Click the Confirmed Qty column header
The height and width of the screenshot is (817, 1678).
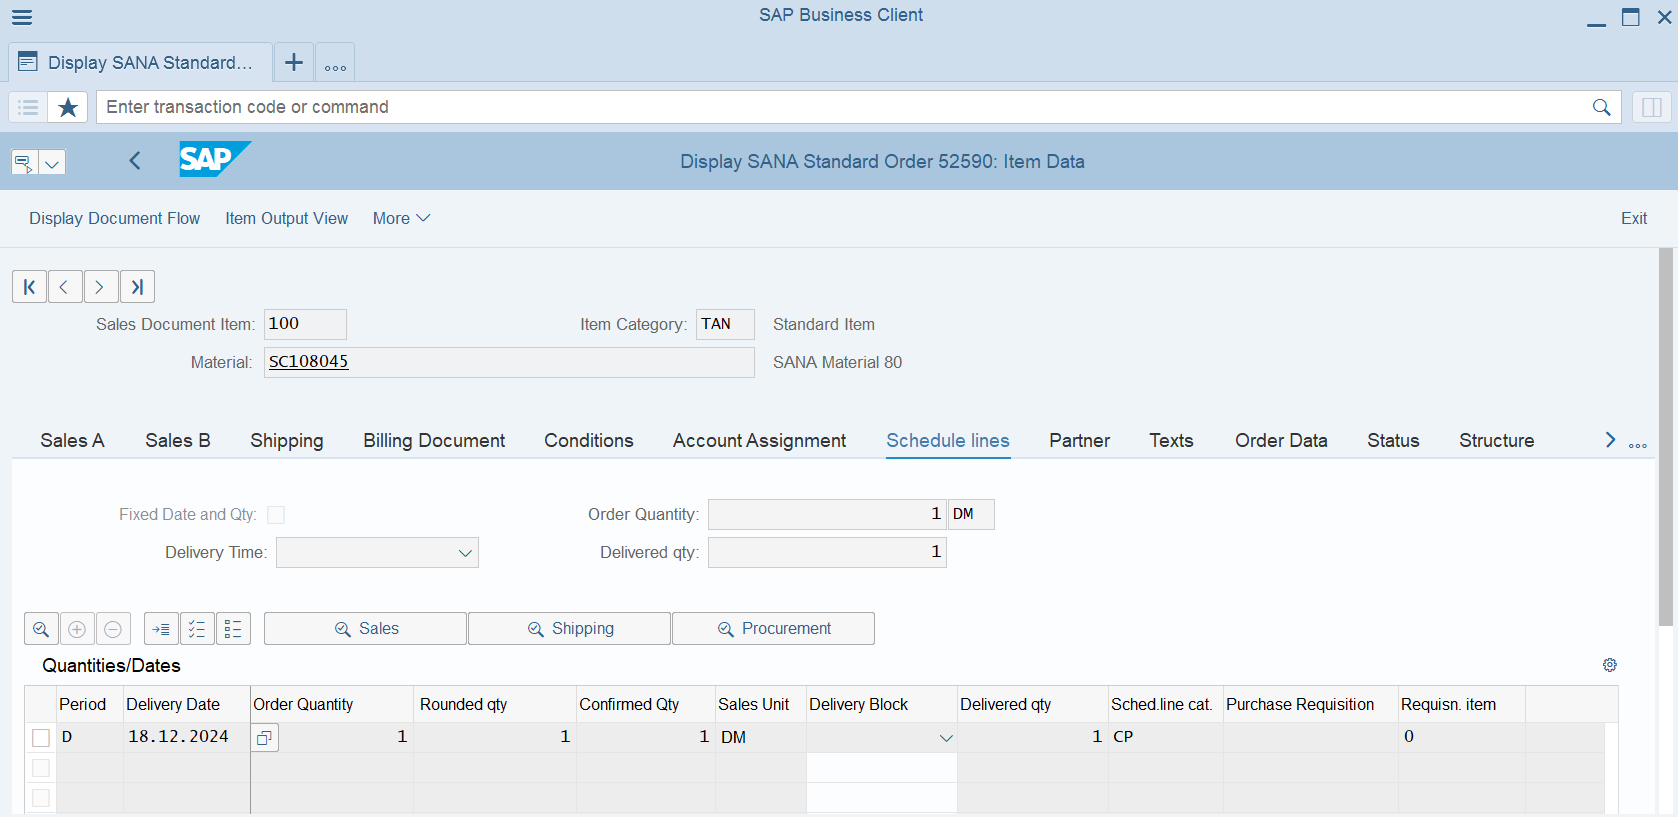click(x=646, y=704)
